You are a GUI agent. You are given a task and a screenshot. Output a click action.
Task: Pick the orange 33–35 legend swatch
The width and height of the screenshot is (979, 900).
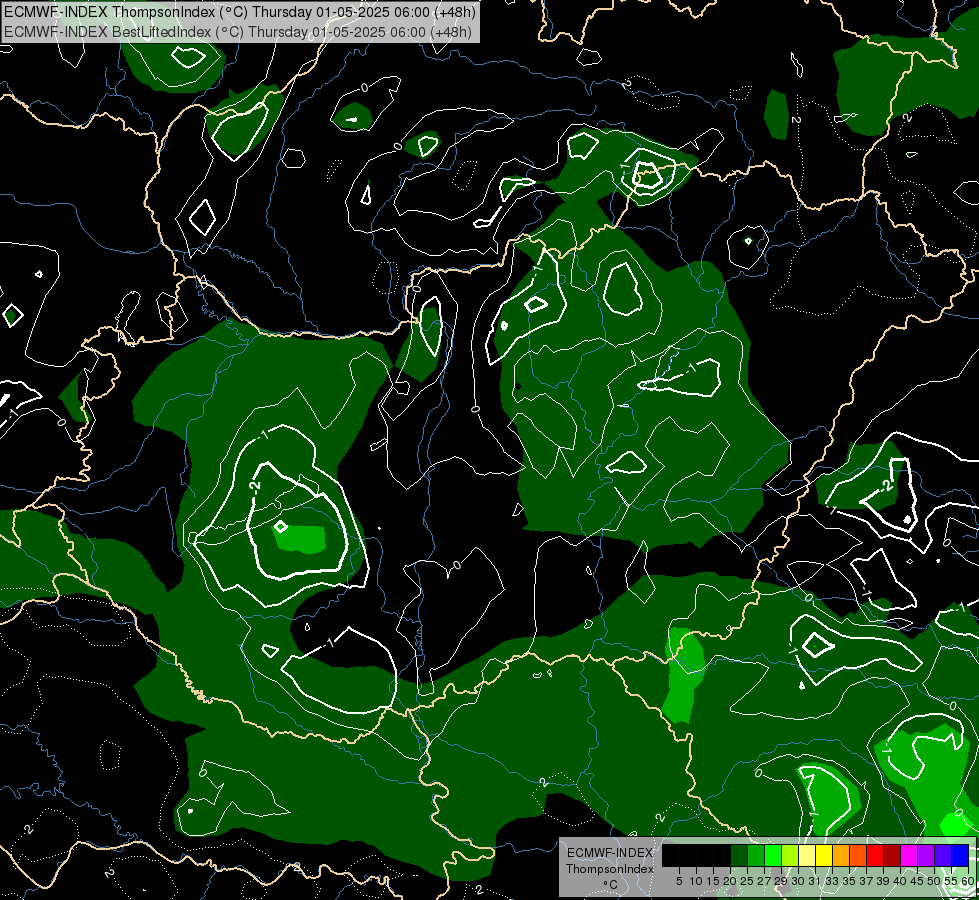(841, 855)
